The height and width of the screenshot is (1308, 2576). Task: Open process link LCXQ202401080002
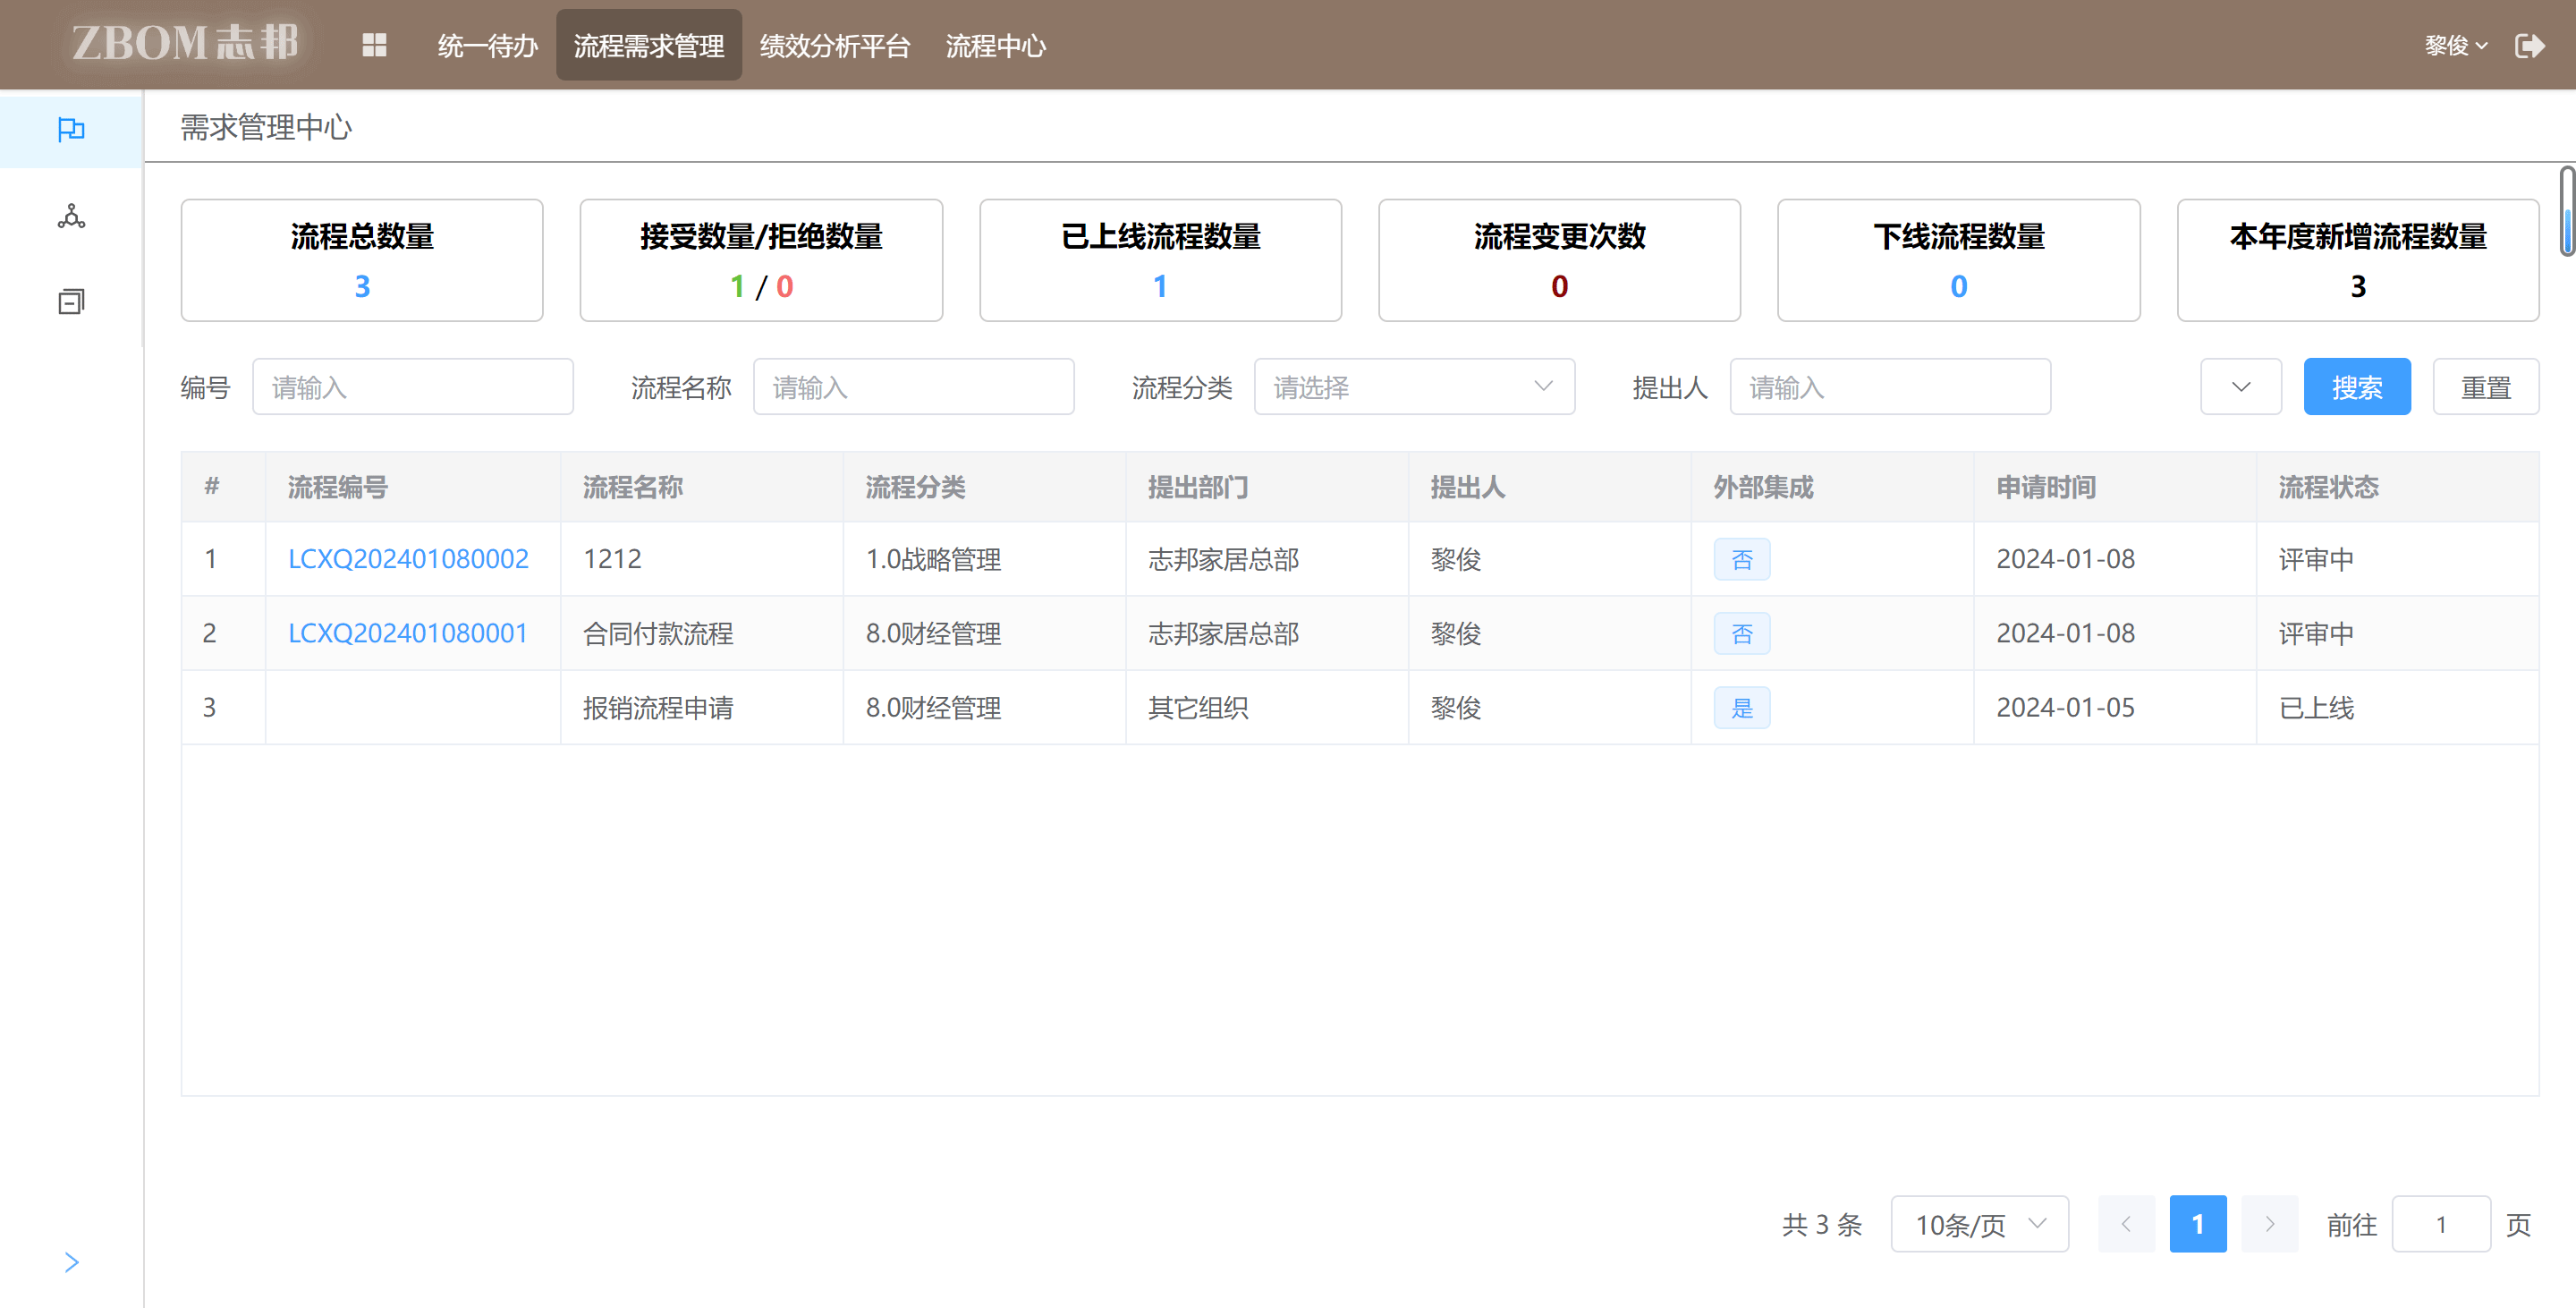[408, 559]
